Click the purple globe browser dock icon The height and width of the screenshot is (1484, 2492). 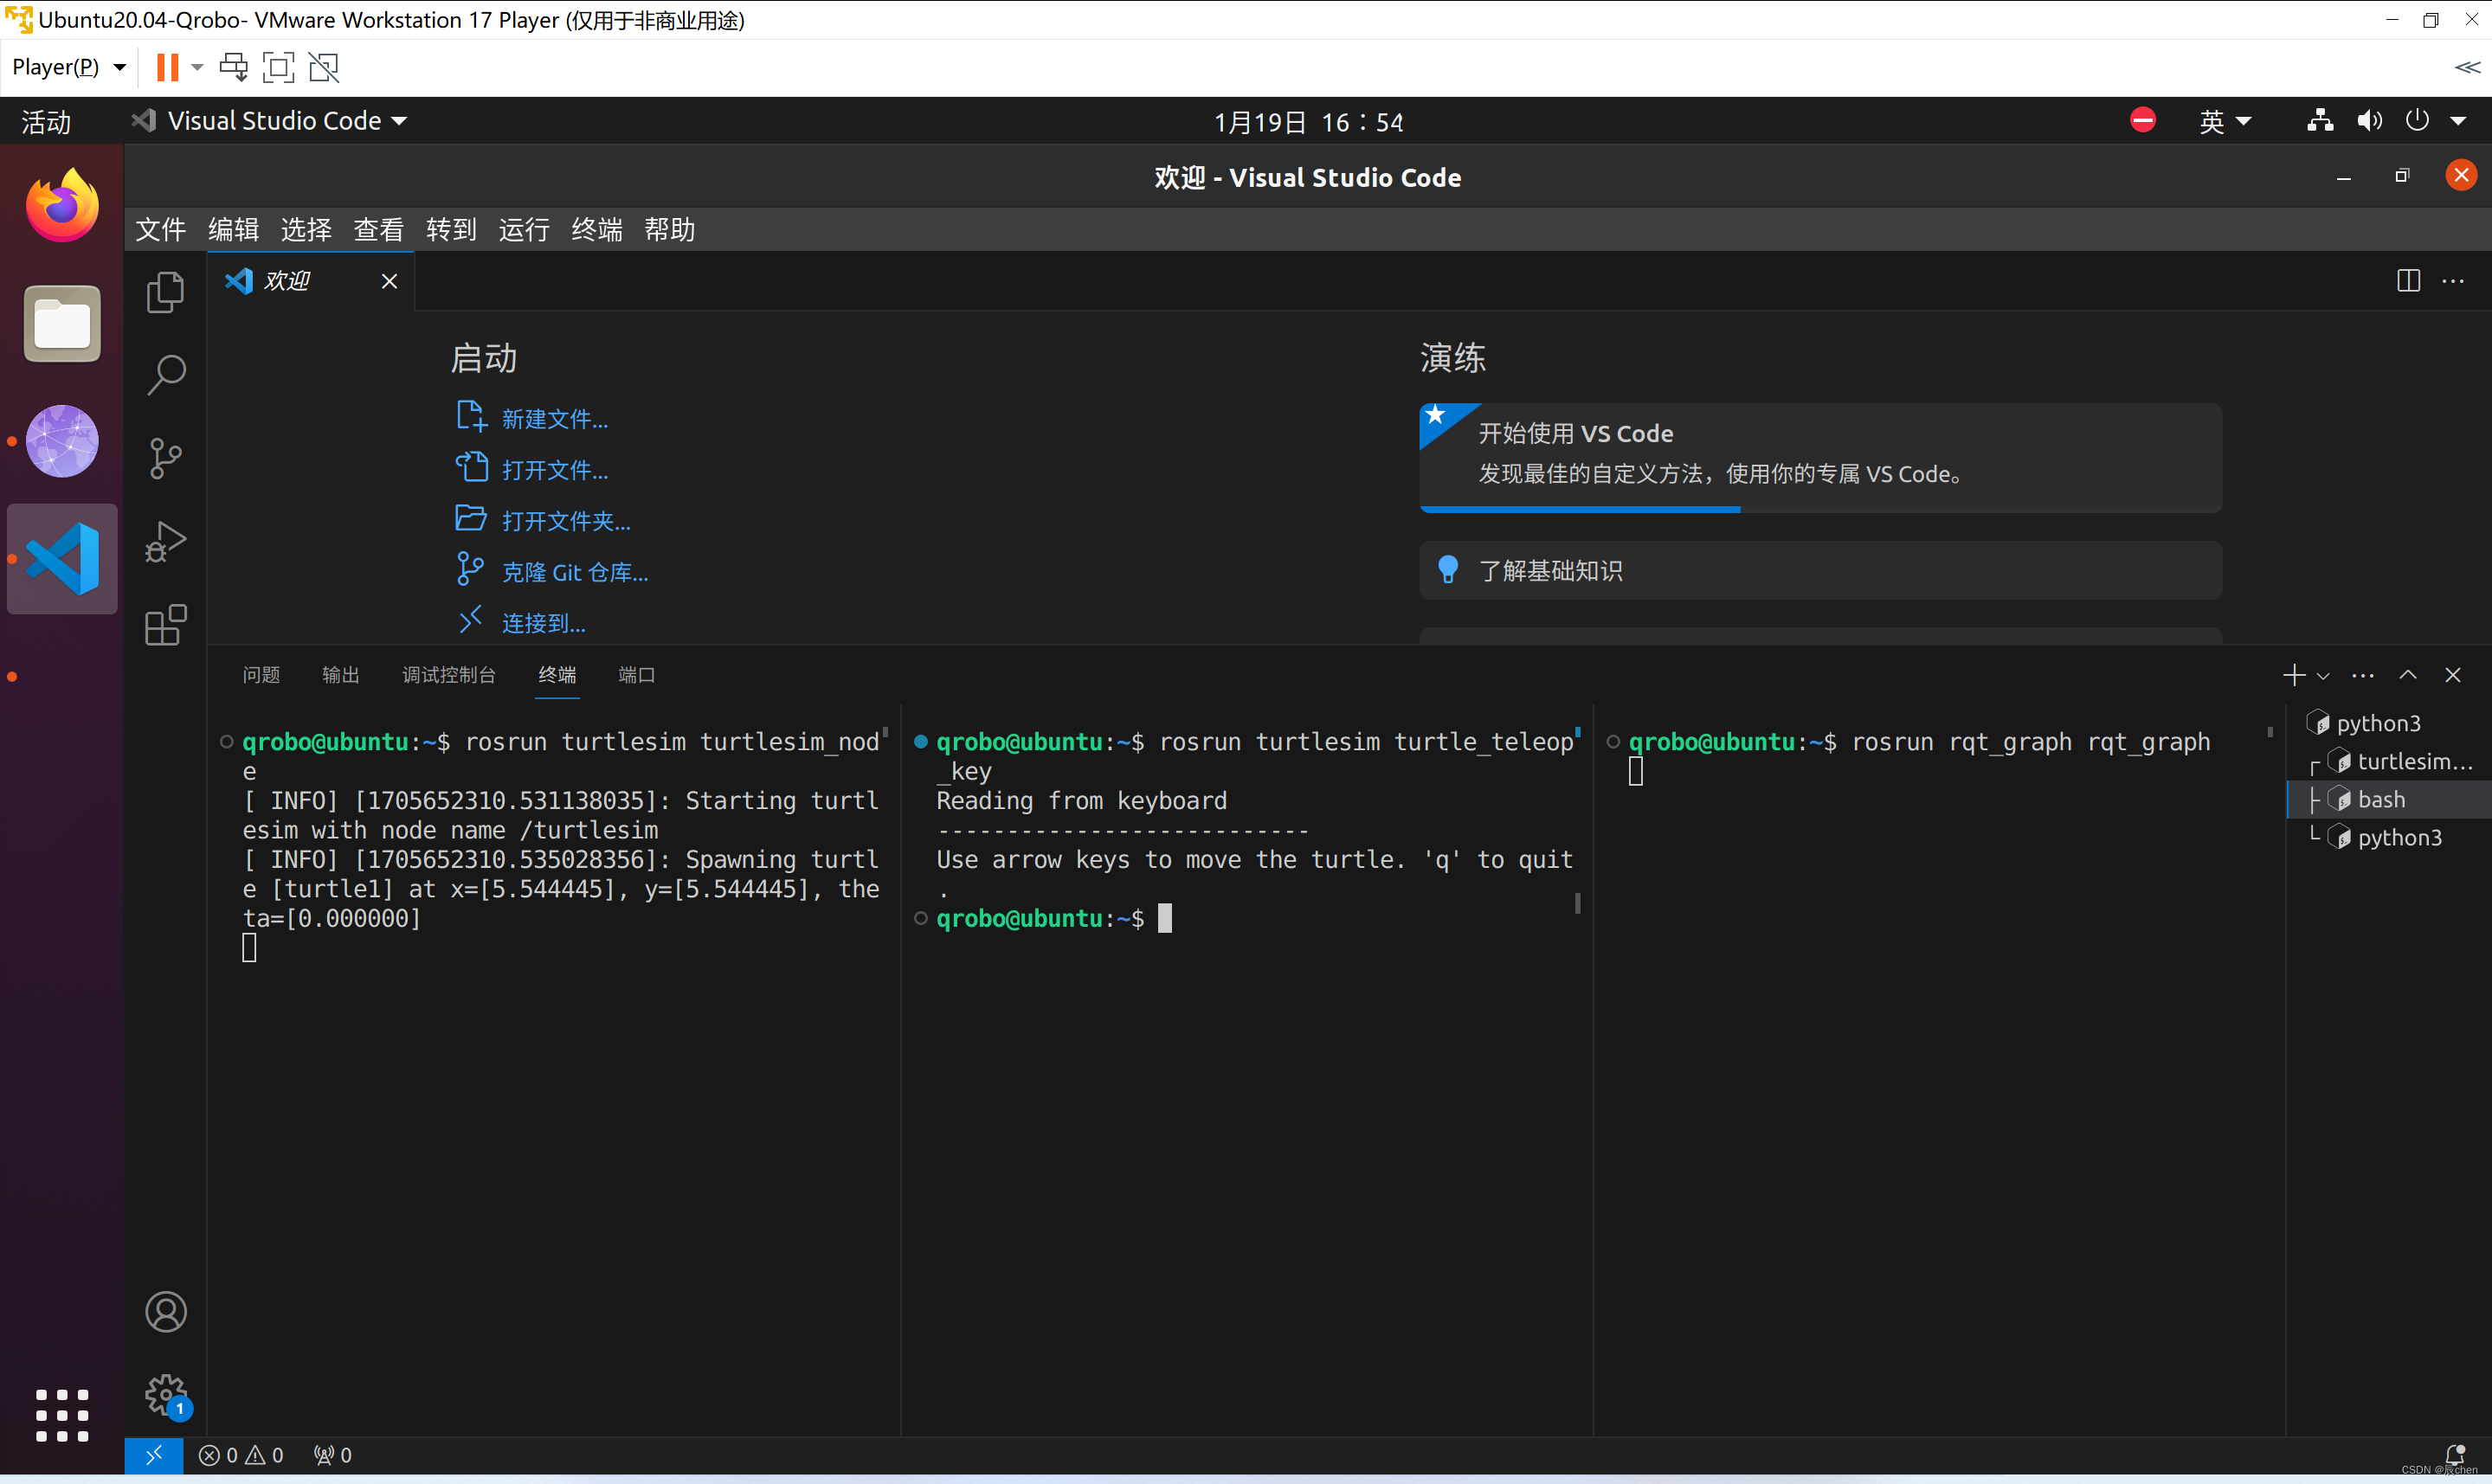[x=62, y=441]
